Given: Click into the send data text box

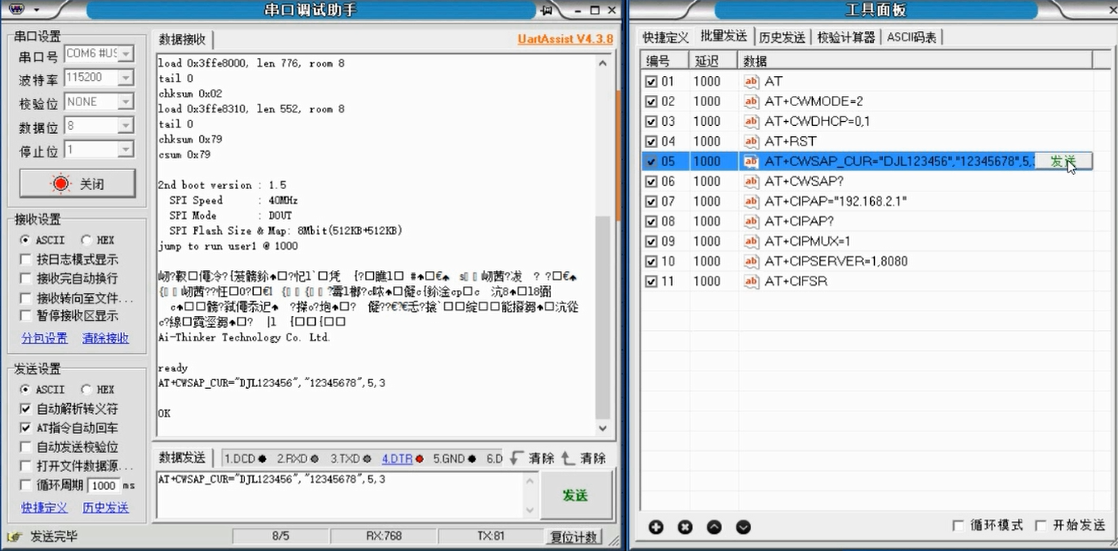Looking at the screenshot, I should click(x=339, y=495).
